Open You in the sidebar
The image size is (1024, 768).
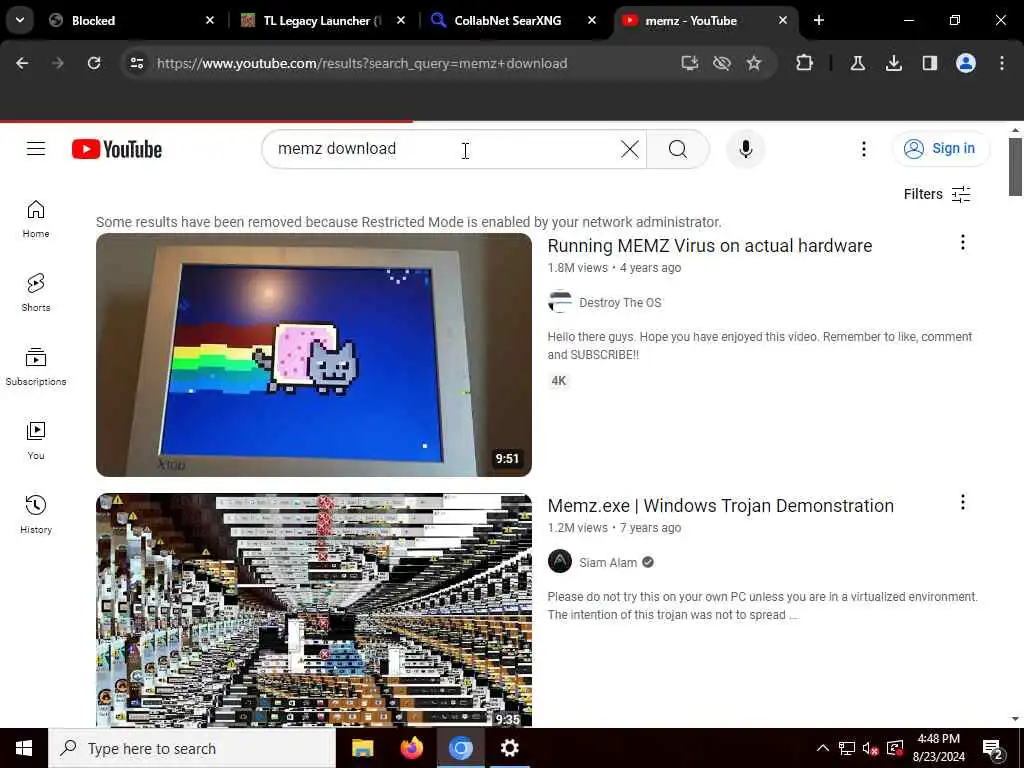click(x=36, y=441)
